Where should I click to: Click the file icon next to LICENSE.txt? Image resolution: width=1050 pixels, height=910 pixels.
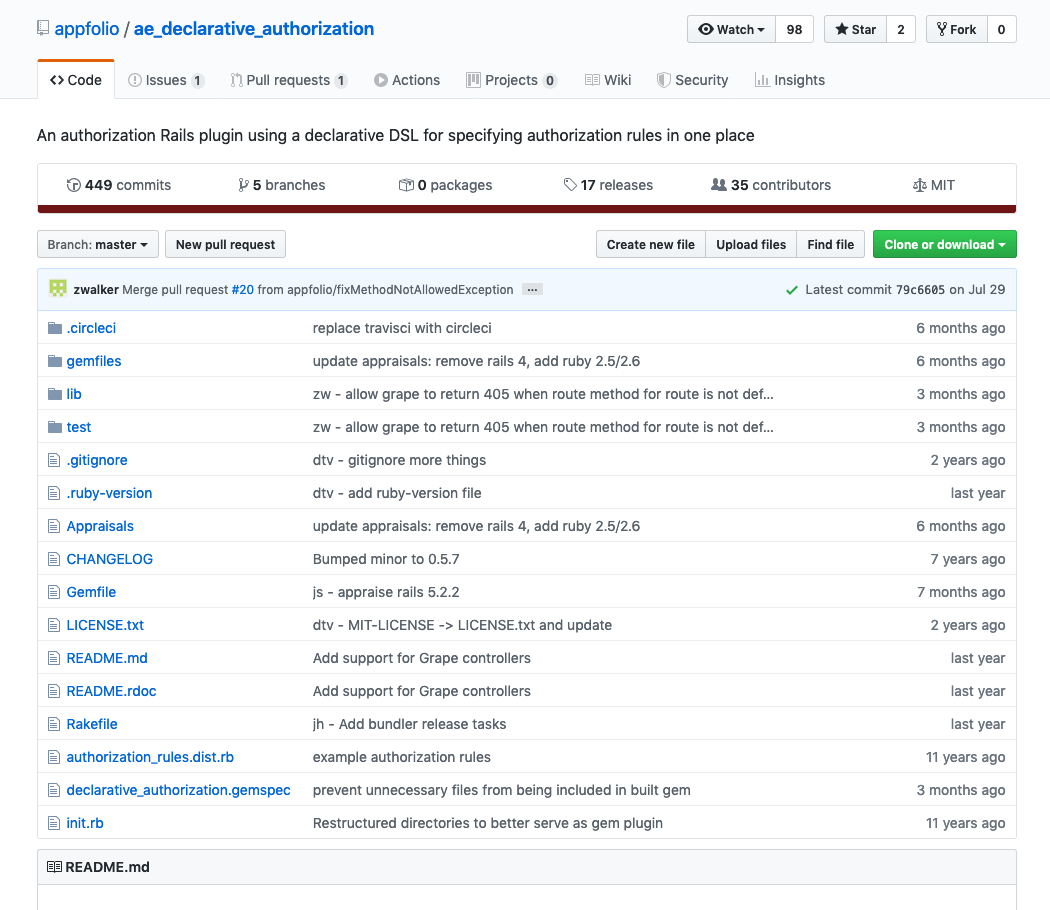[54, 625]
